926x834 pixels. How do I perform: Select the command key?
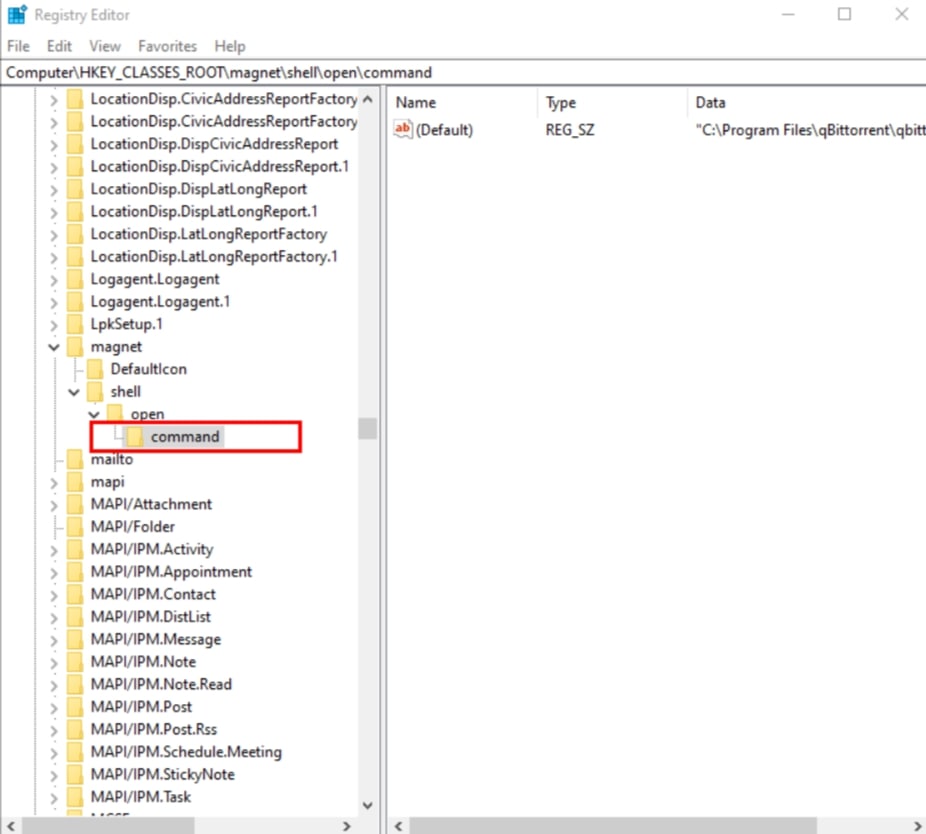pos(185,436)
